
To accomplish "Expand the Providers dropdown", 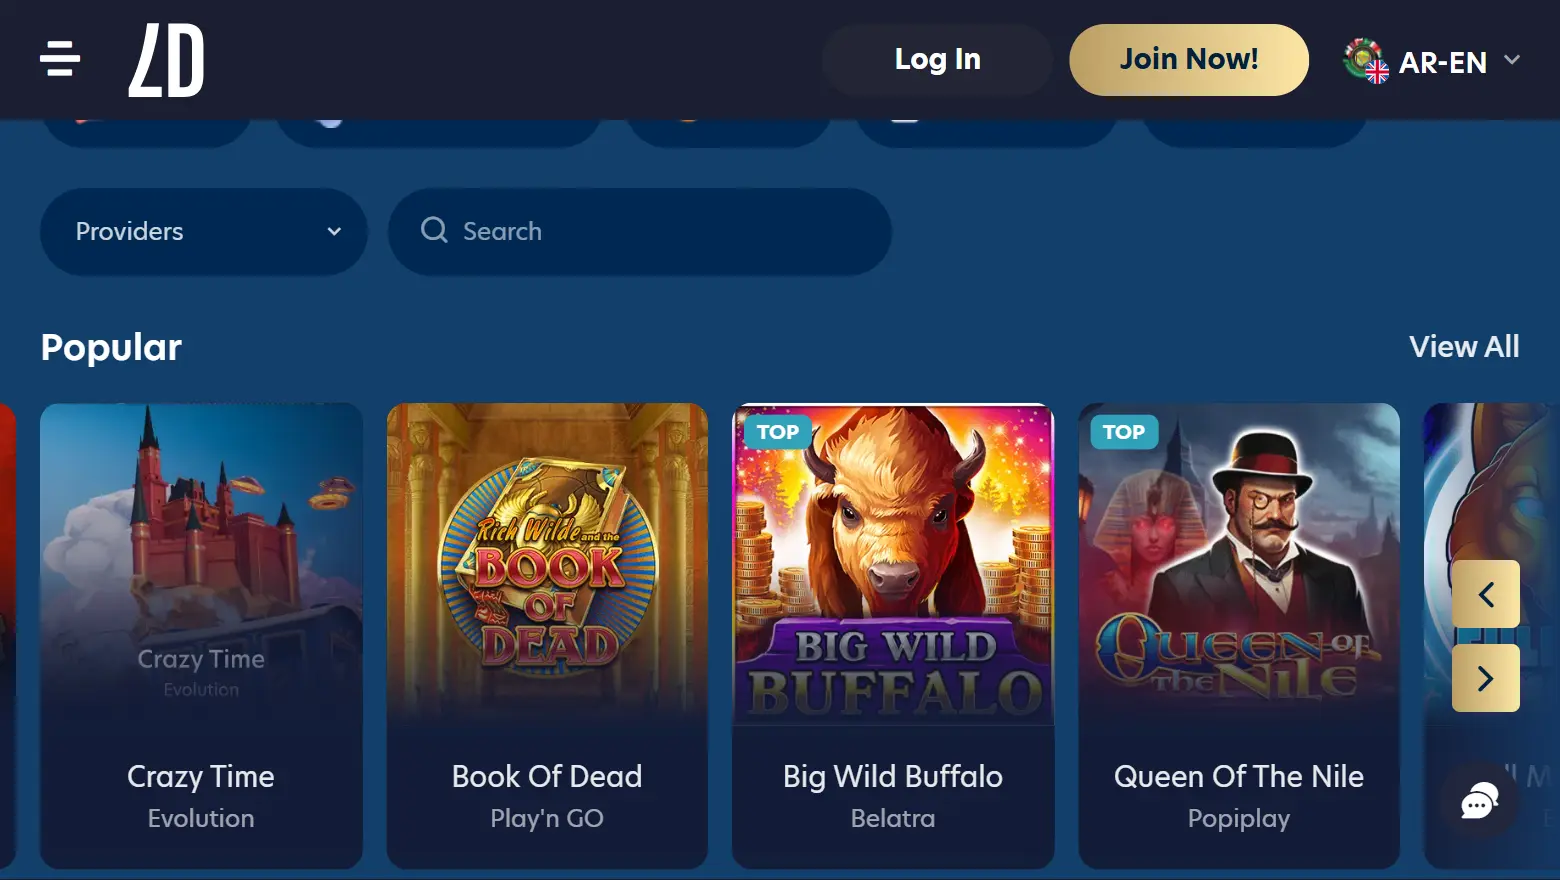I will coord(204,232).
